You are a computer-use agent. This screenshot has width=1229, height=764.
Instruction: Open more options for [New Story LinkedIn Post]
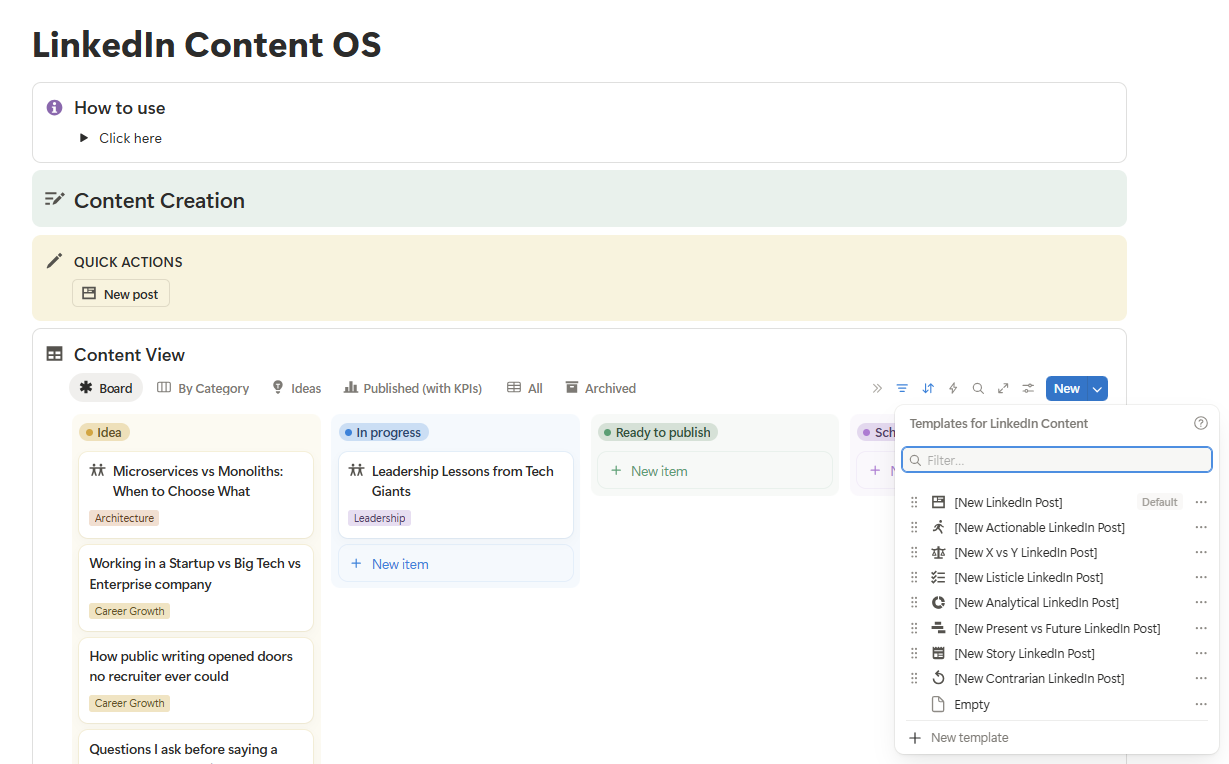(x=1201, y=653)
